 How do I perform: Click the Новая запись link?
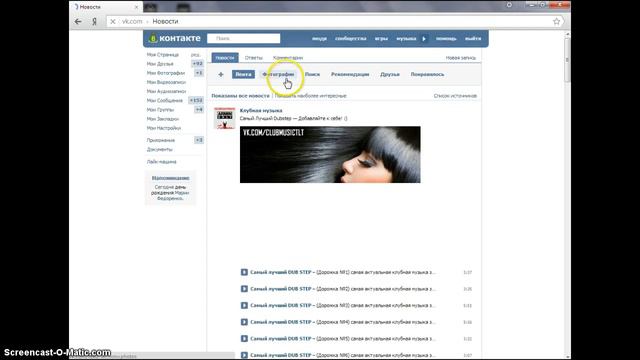coord(461,58)
